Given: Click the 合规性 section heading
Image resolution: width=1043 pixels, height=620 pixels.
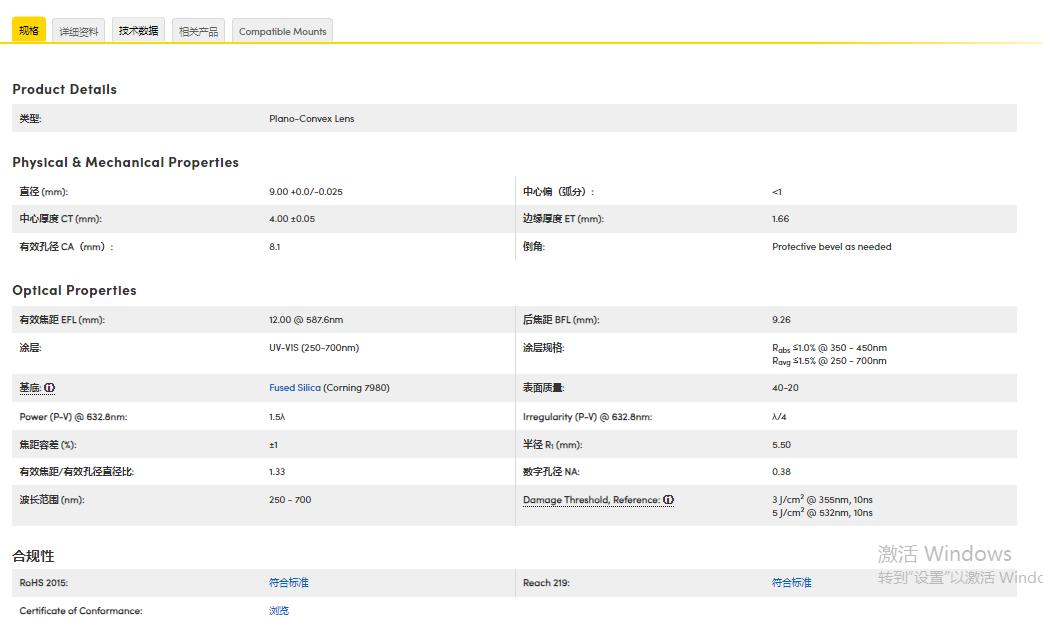Looking at the screenshot, I should pyautogui.click(x=33, y=556).
